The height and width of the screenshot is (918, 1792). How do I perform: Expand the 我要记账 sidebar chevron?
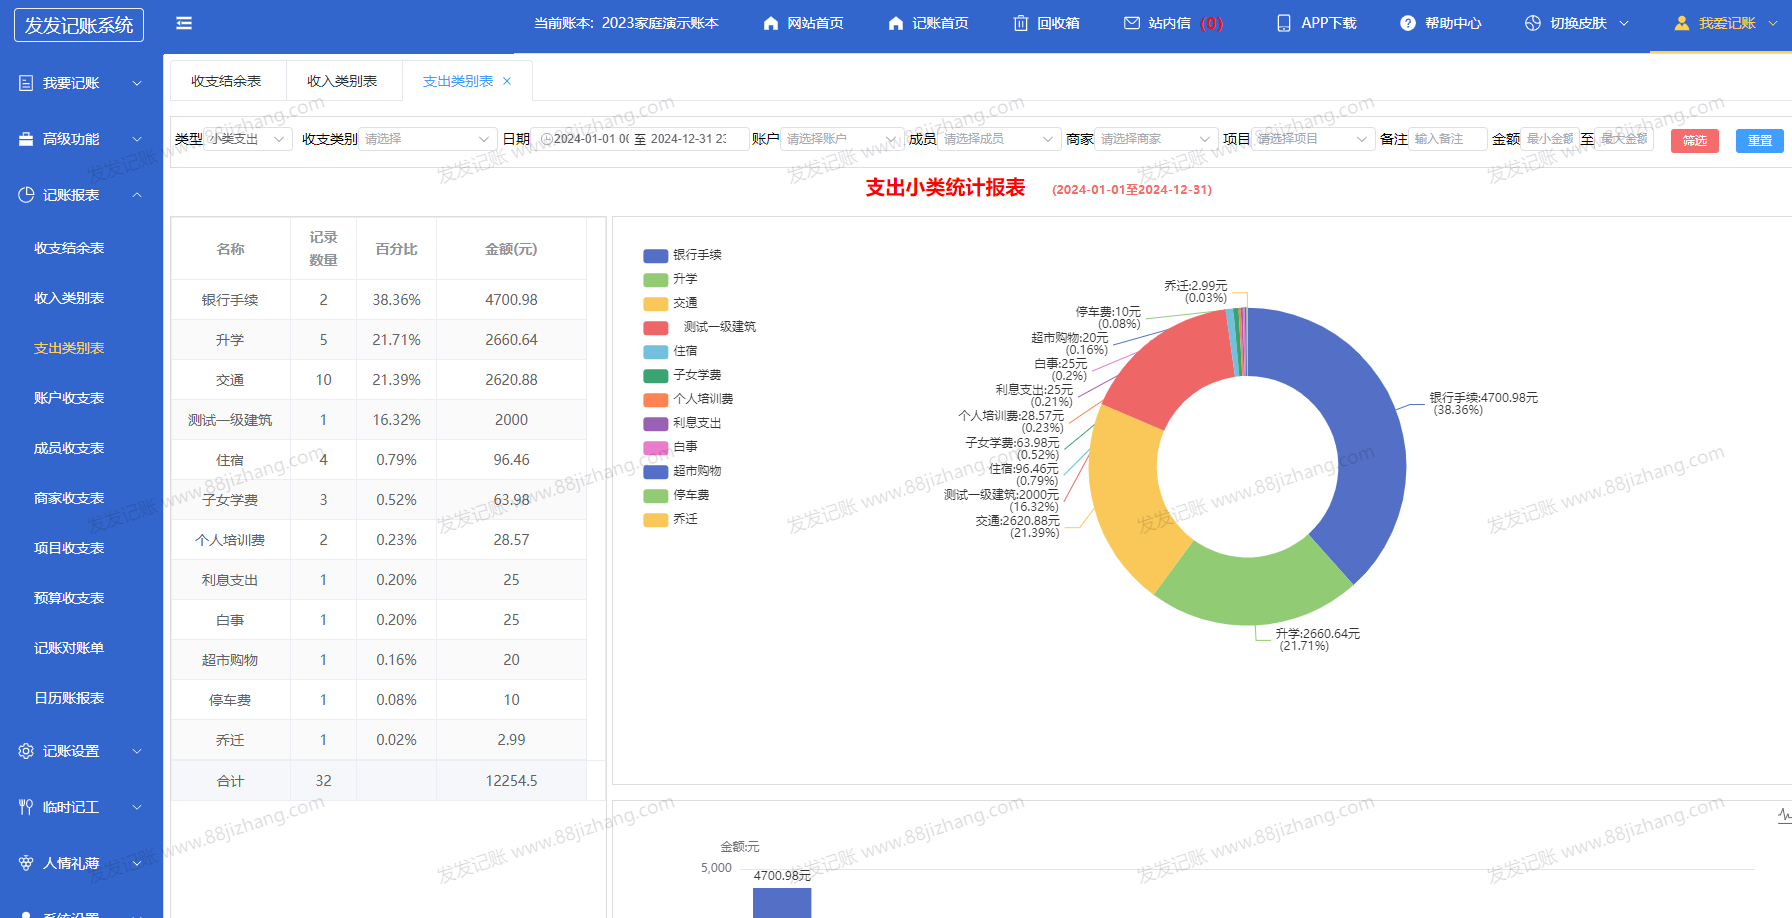coord(137,83)
